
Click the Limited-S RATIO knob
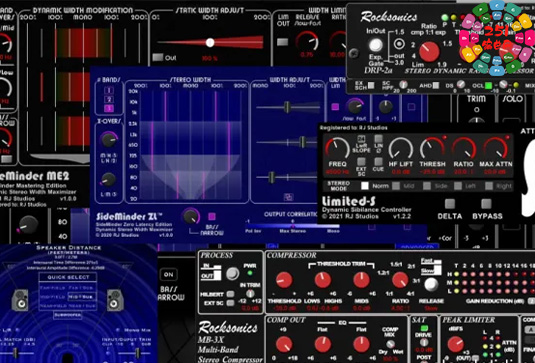click(463, 148)
